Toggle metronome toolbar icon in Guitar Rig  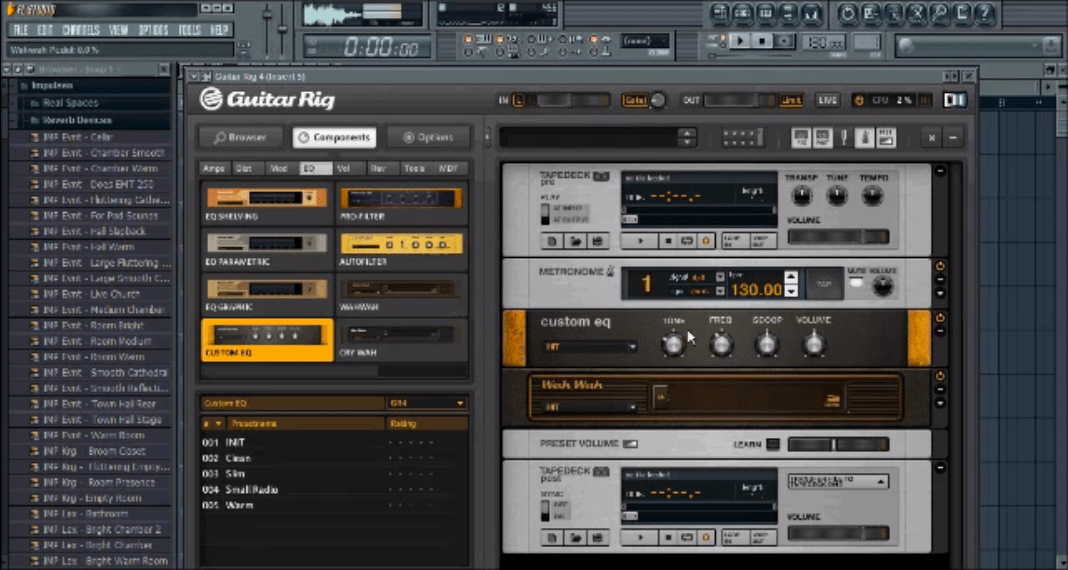click(864, 138)
